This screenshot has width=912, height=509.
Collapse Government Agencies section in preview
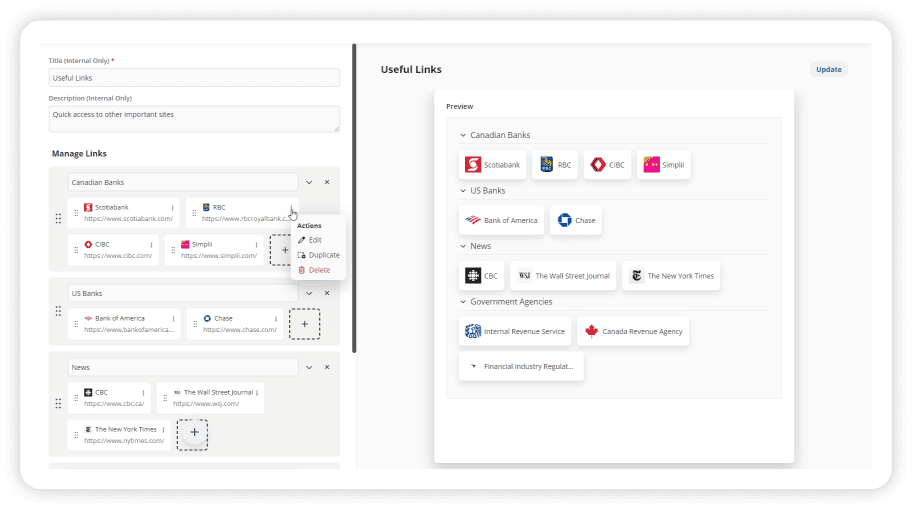[463, 301]
